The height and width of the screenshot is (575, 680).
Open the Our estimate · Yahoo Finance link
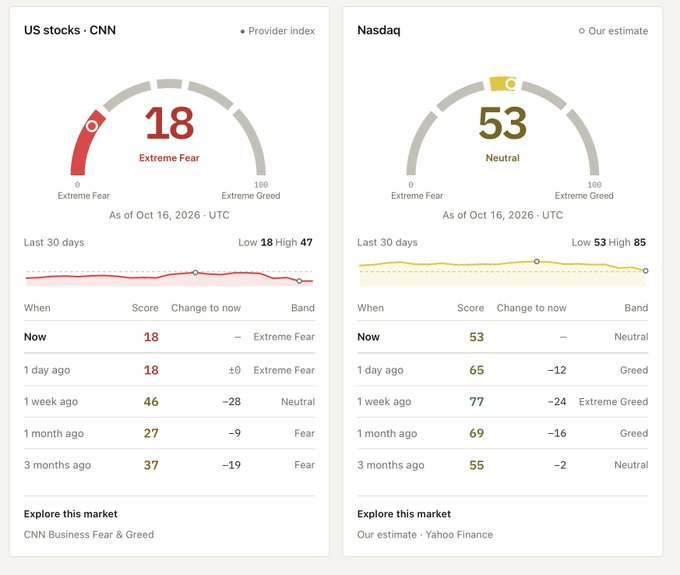(425, 535)
